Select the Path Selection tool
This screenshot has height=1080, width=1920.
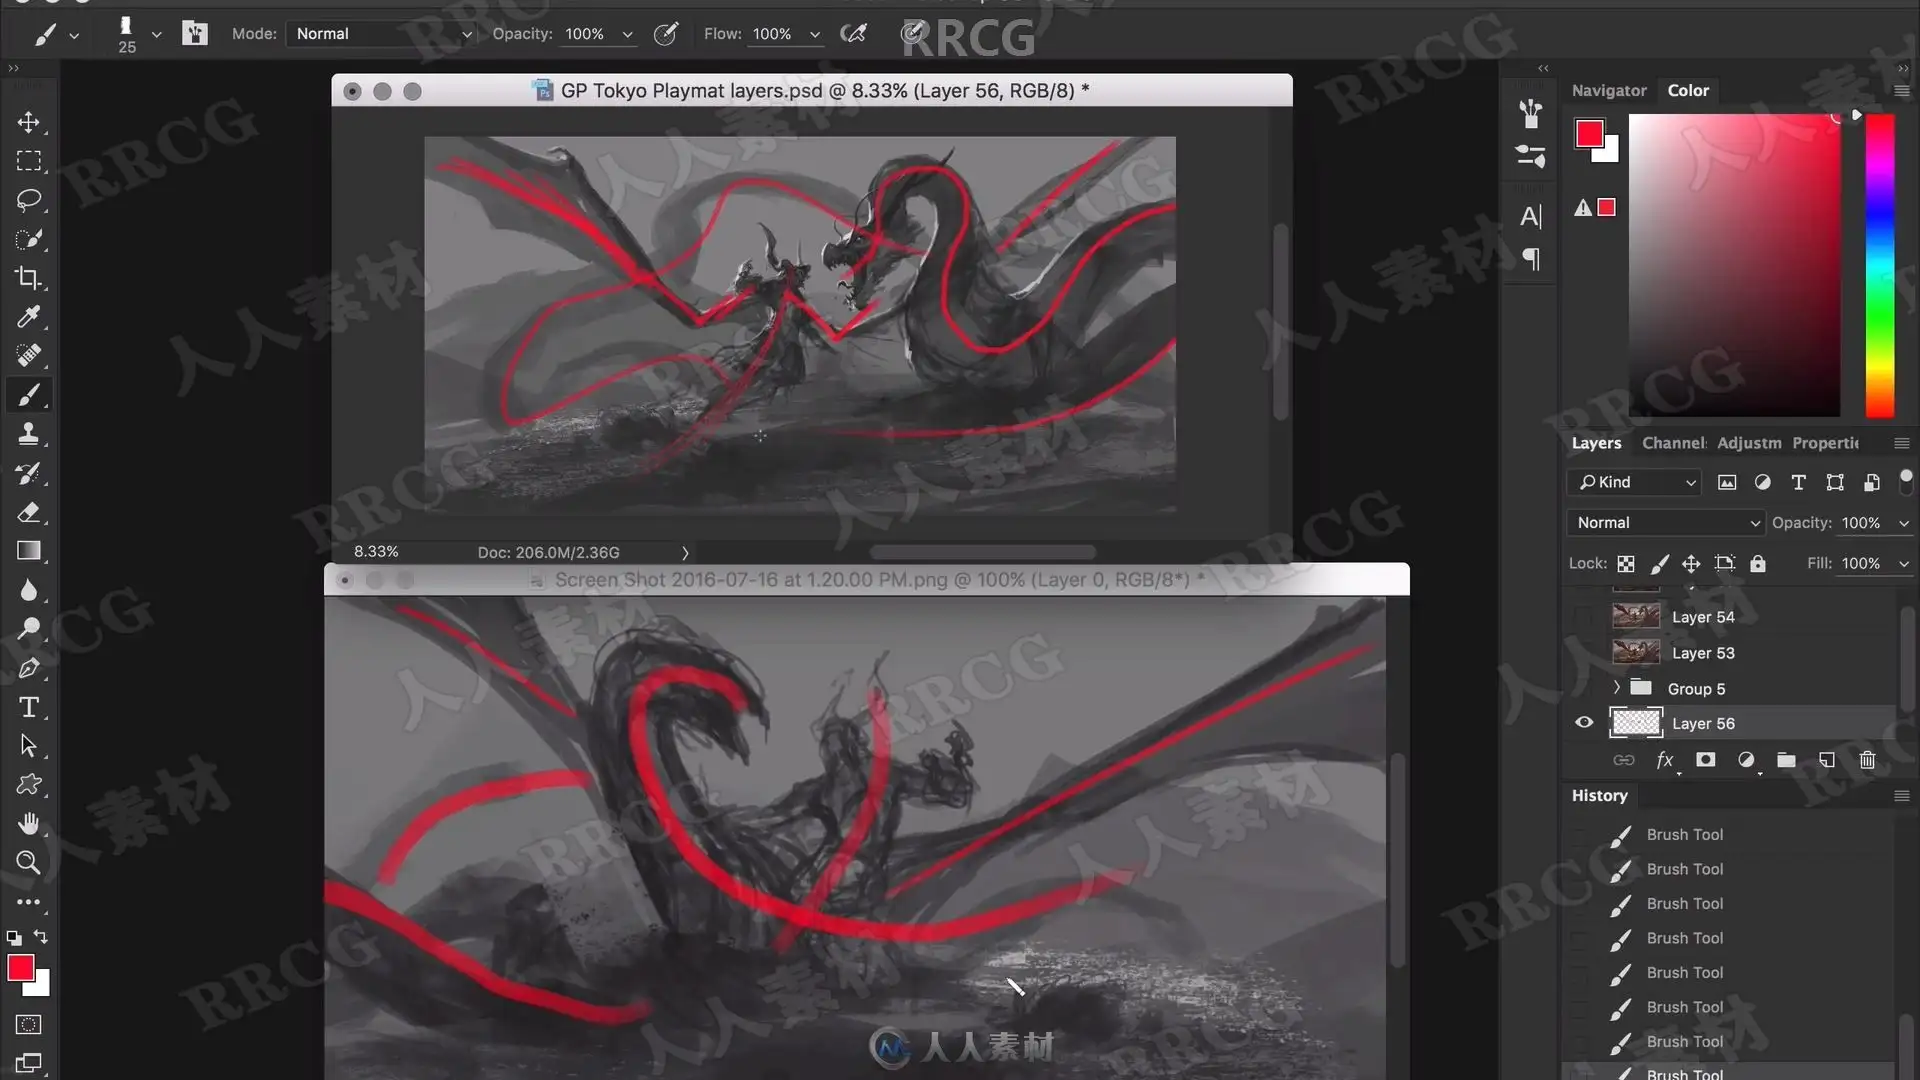coord(28,746)
